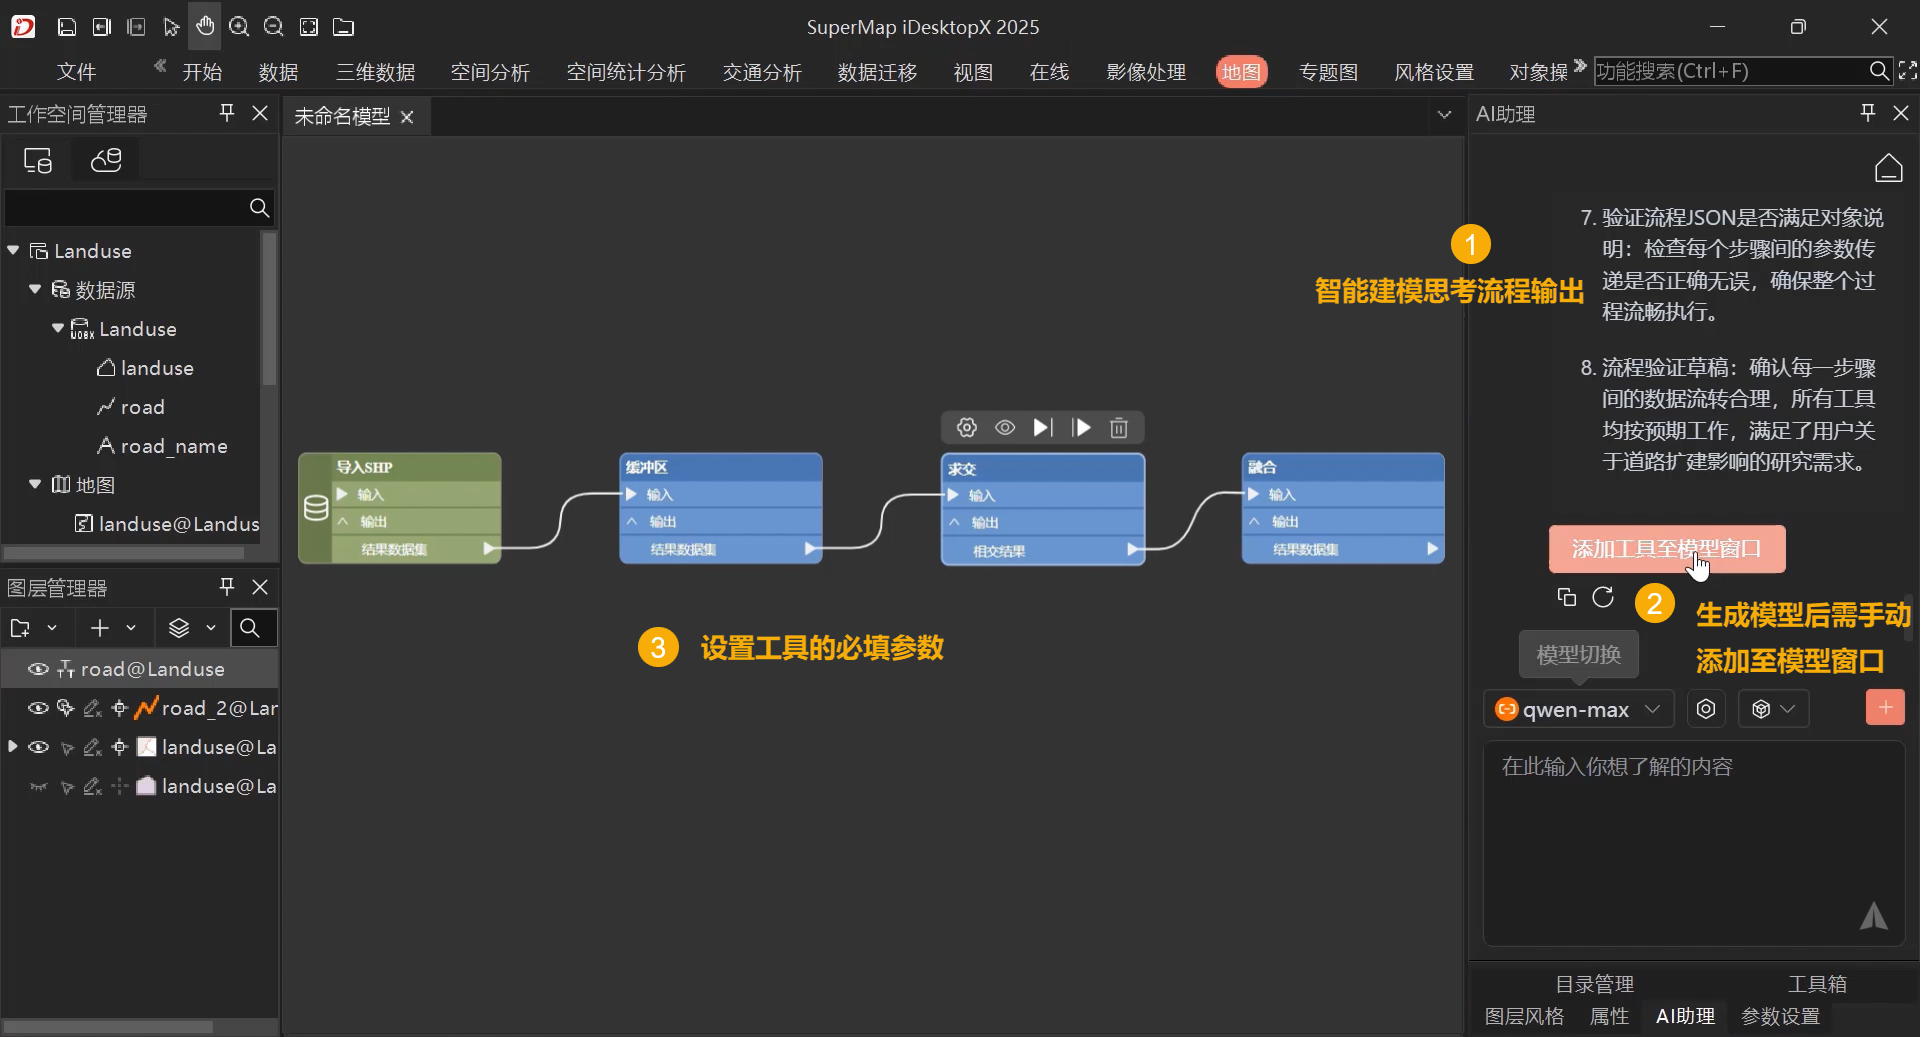The image size is (1930, 1037).
Task: Delete the 求交 node with trash icon
Action: point(1119,428)
